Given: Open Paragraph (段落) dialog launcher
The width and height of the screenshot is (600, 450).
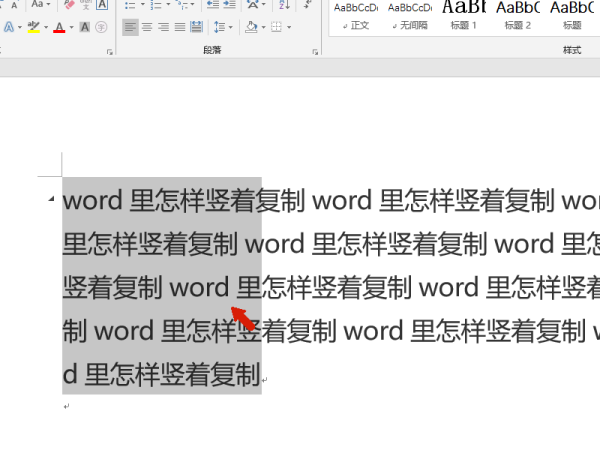Looking at the screenshot, I should pos(315,52).
